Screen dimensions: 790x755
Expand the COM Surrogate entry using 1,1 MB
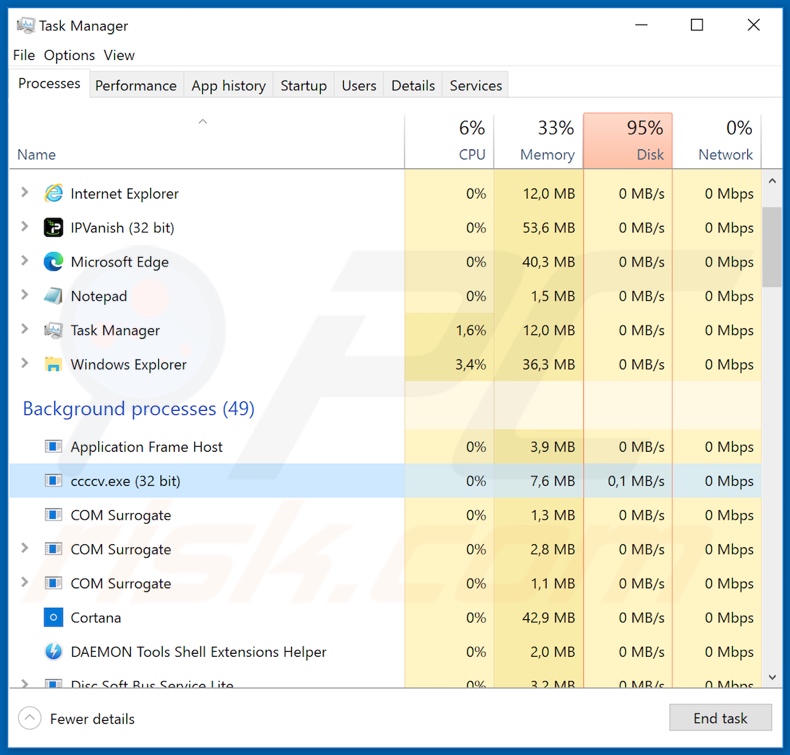click(x=24, y=582)
